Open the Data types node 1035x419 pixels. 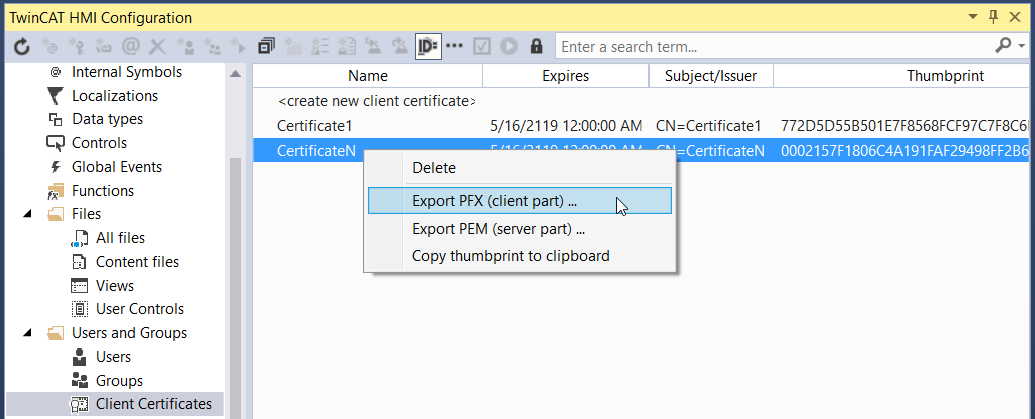click(107, 119)
